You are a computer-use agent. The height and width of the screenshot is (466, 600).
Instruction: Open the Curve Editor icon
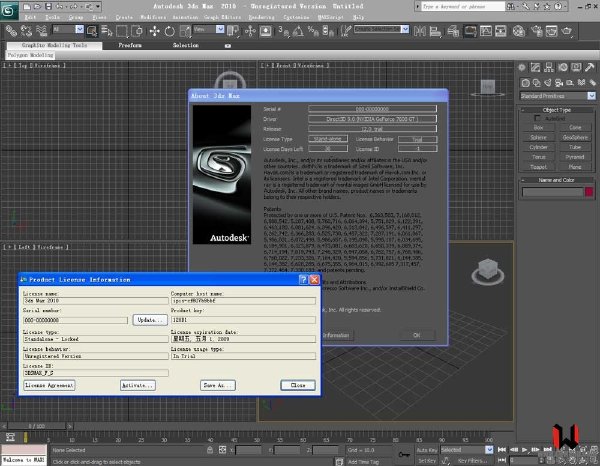coord(486,31)
